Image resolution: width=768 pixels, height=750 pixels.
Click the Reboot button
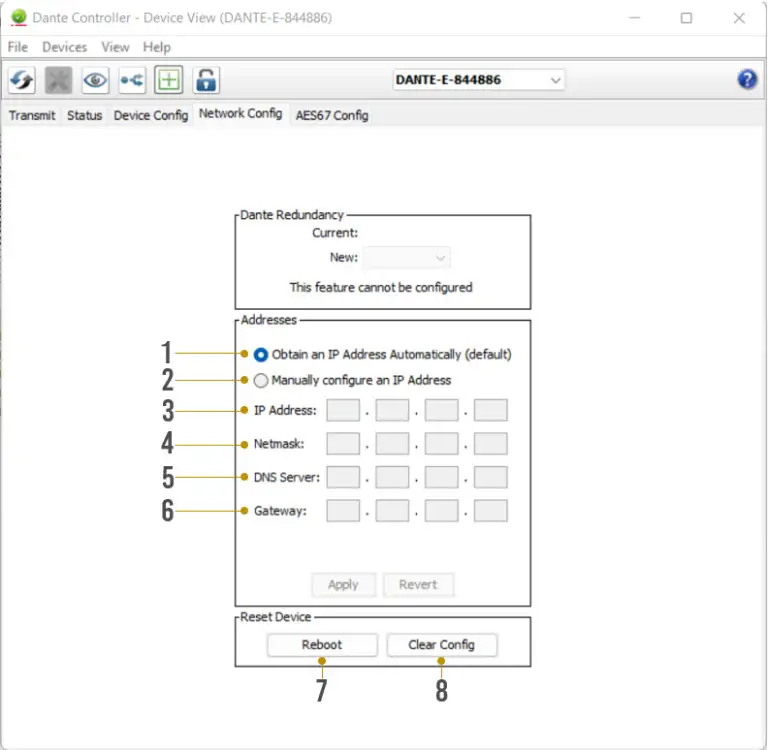coord(322,645)
